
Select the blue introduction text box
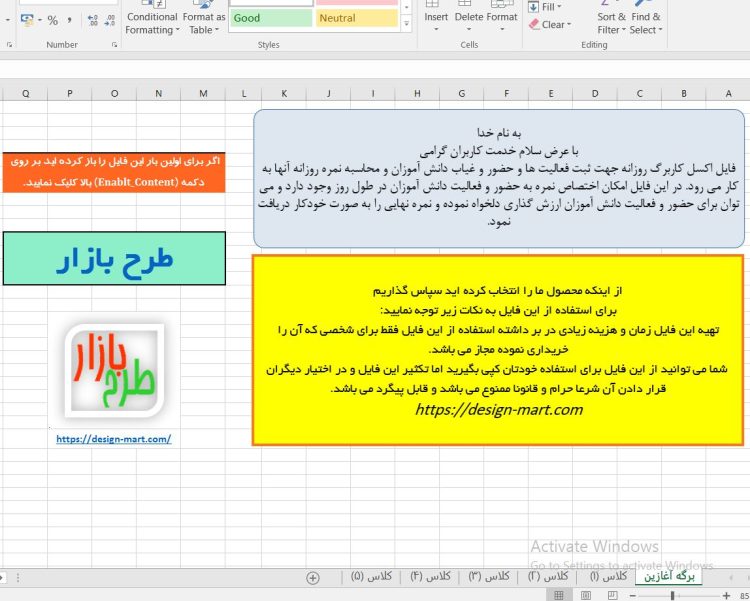pos(499,178)
